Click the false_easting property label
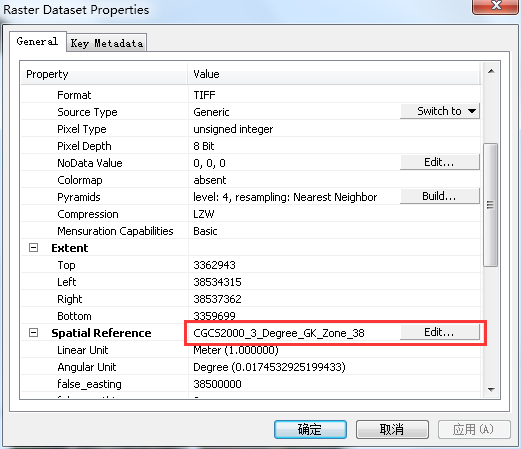Image resolution: width=521 pixels, height=449 pixels. click(x=89, y=384)
